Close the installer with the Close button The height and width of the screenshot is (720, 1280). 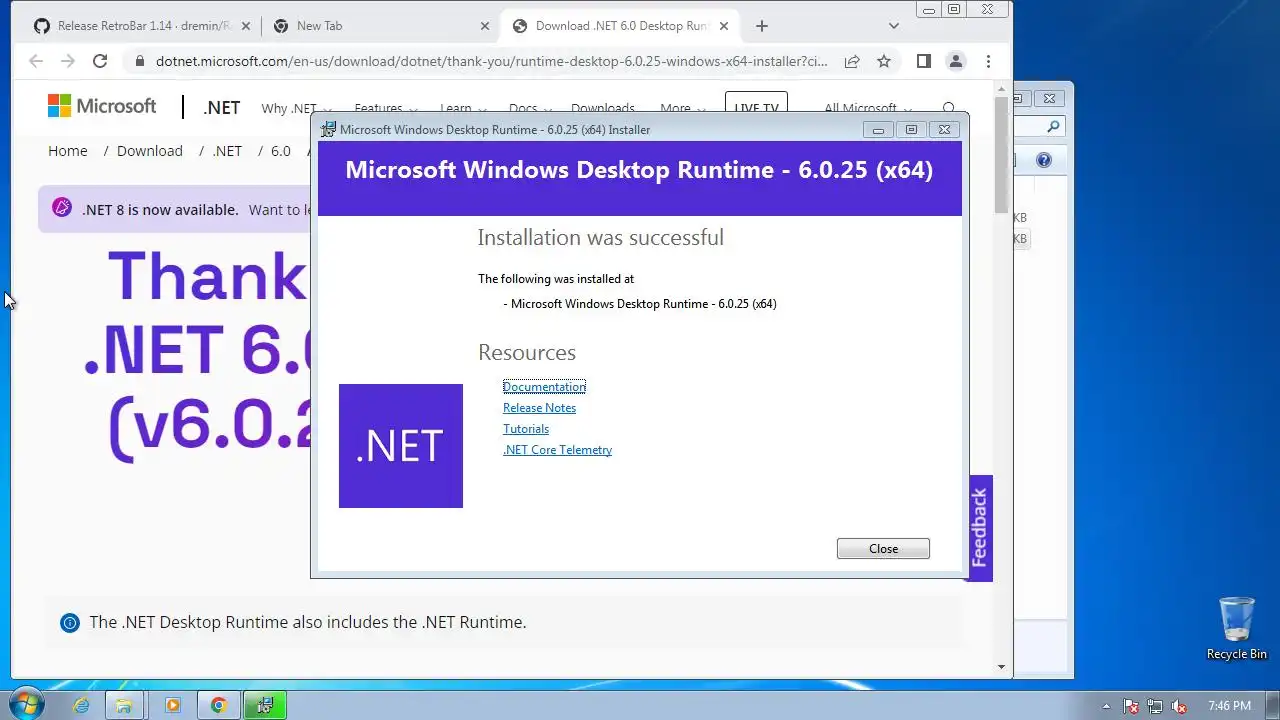pos(883,548)
